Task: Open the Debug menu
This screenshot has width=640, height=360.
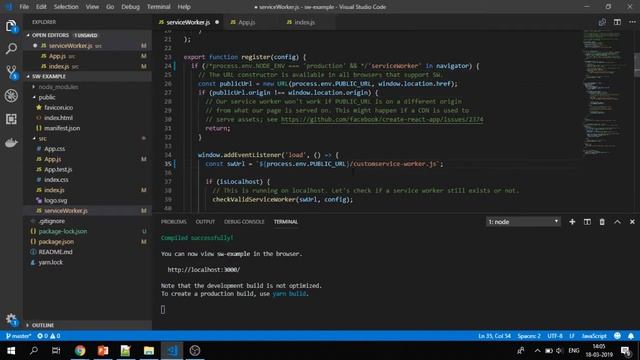Action: (x=130, y=7)
